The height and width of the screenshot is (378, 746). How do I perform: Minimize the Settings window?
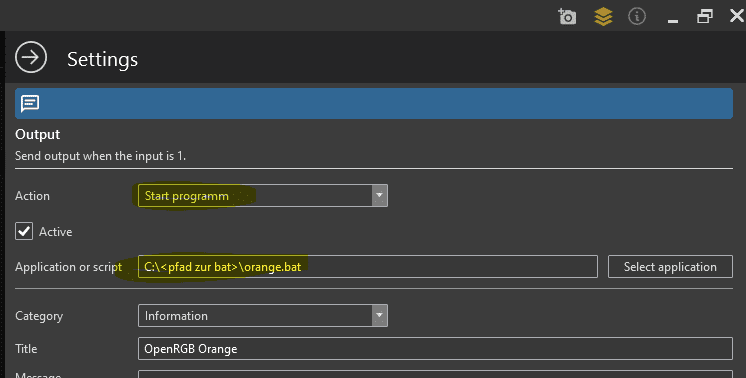673,20
